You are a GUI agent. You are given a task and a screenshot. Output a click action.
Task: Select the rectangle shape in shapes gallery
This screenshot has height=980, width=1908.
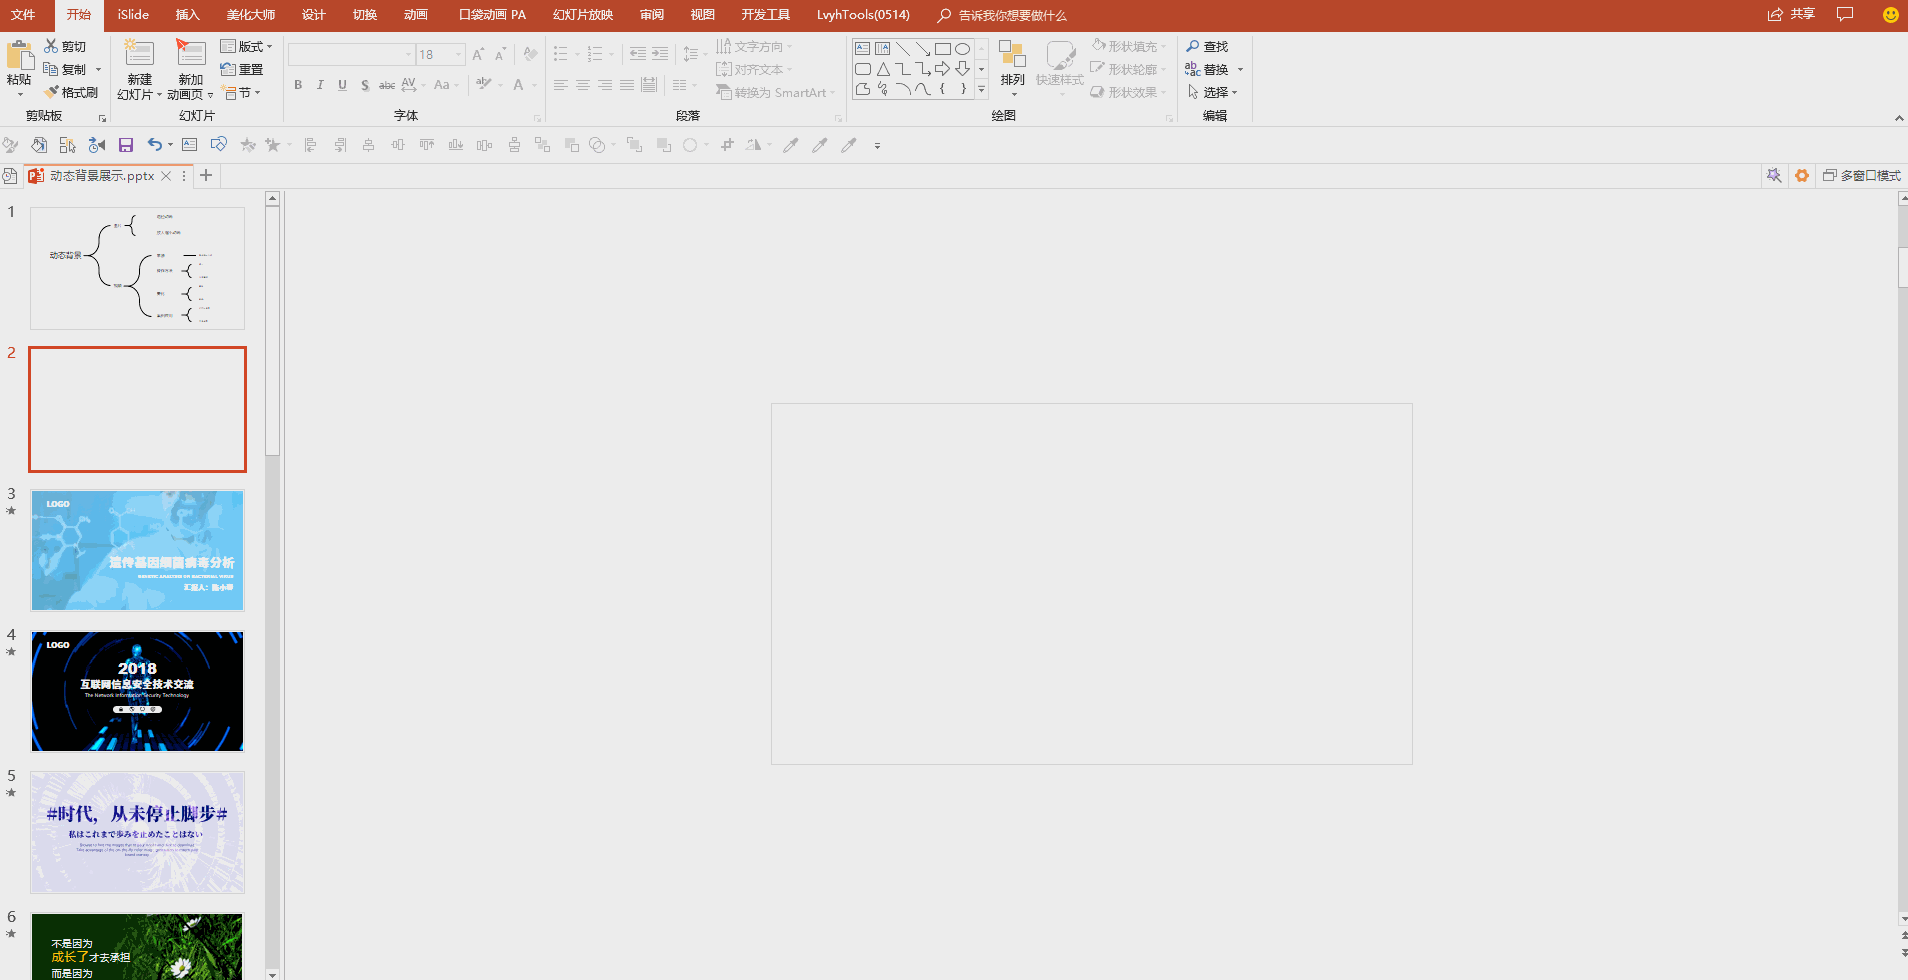[942, 48]
